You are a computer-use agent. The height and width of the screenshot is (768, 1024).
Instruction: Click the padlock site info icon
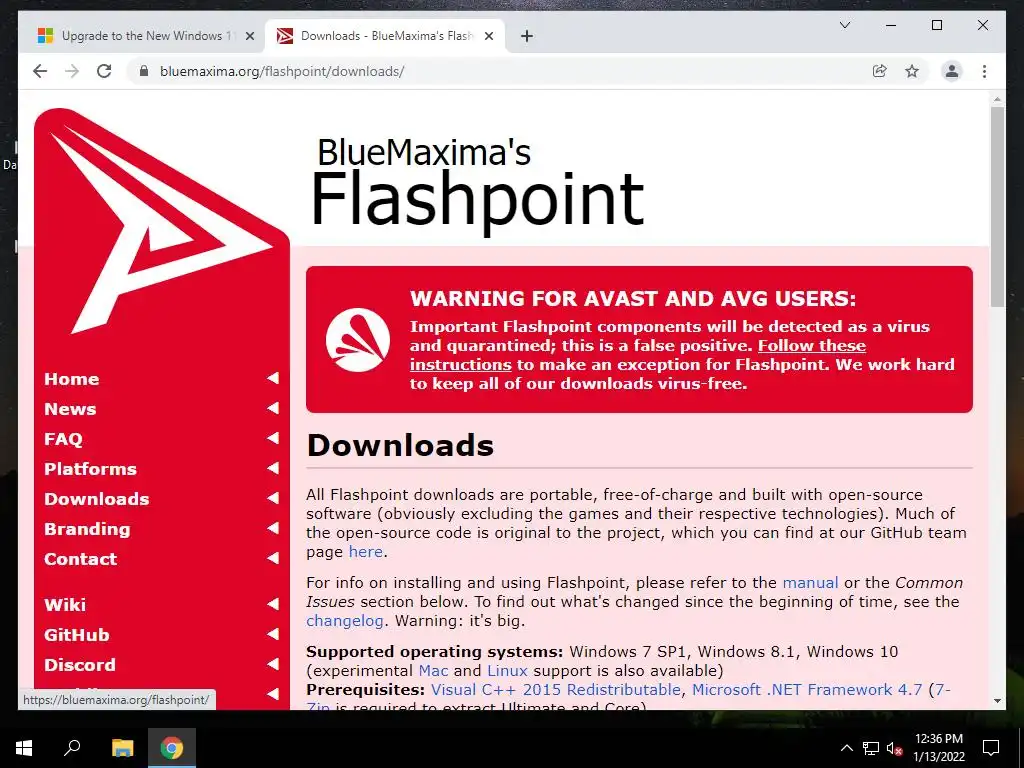click(x=144, y=71)
